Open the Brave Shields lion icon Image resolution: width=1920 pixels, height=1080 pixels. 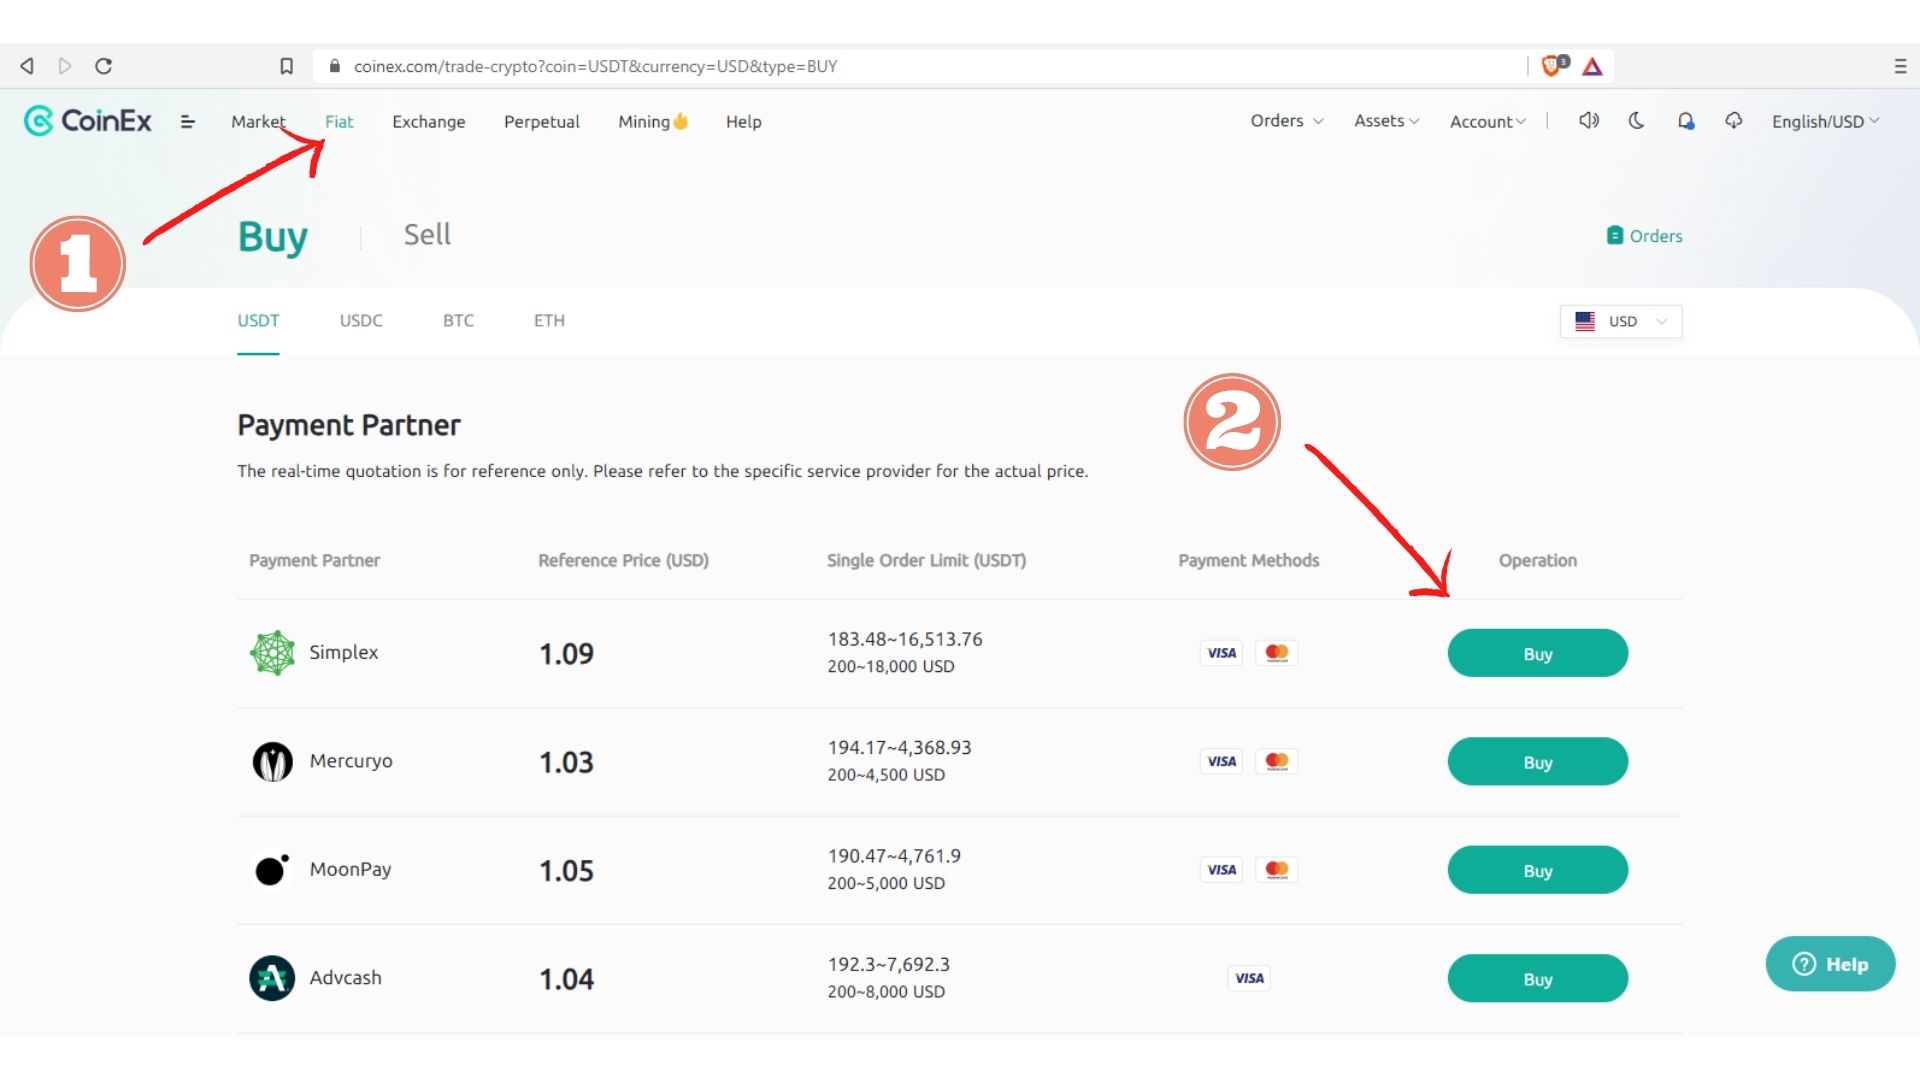[1553, 66]
